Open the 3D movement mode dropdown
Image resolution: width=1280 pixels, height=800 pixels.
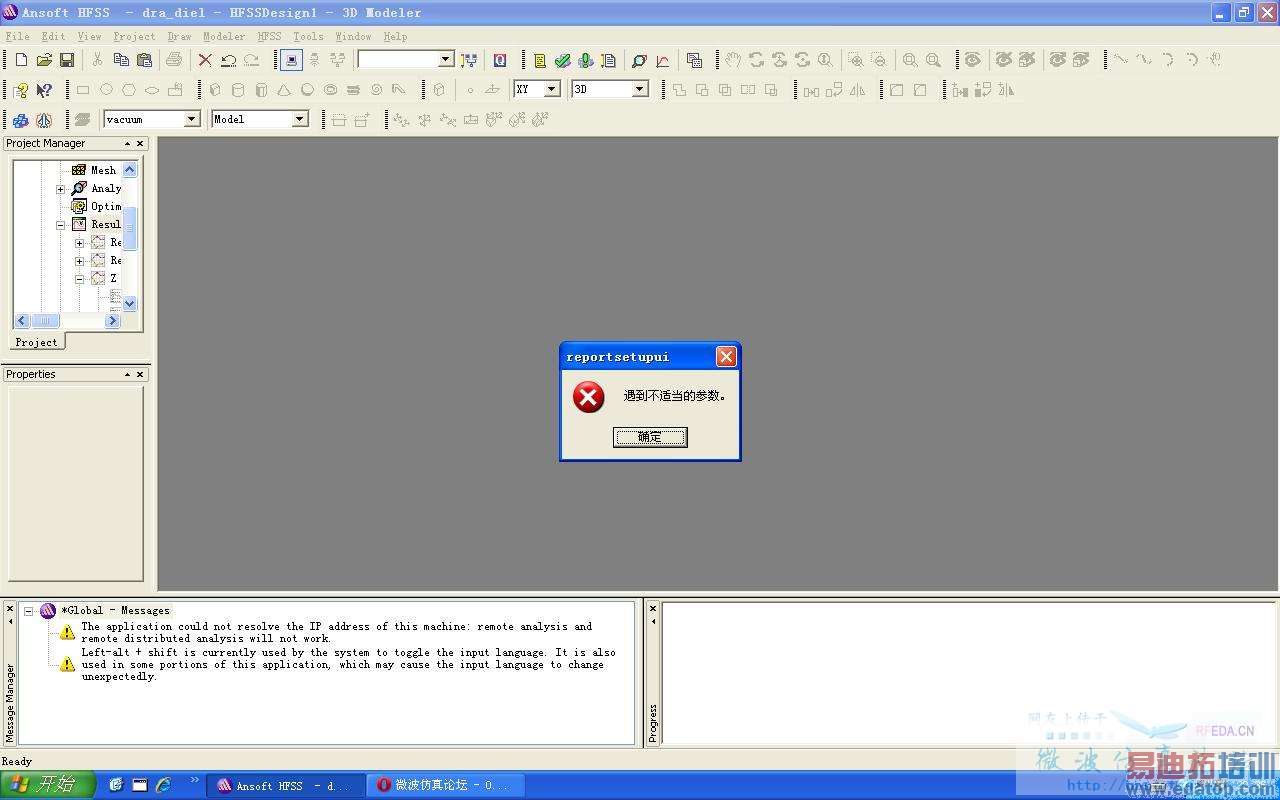point(640,89)
